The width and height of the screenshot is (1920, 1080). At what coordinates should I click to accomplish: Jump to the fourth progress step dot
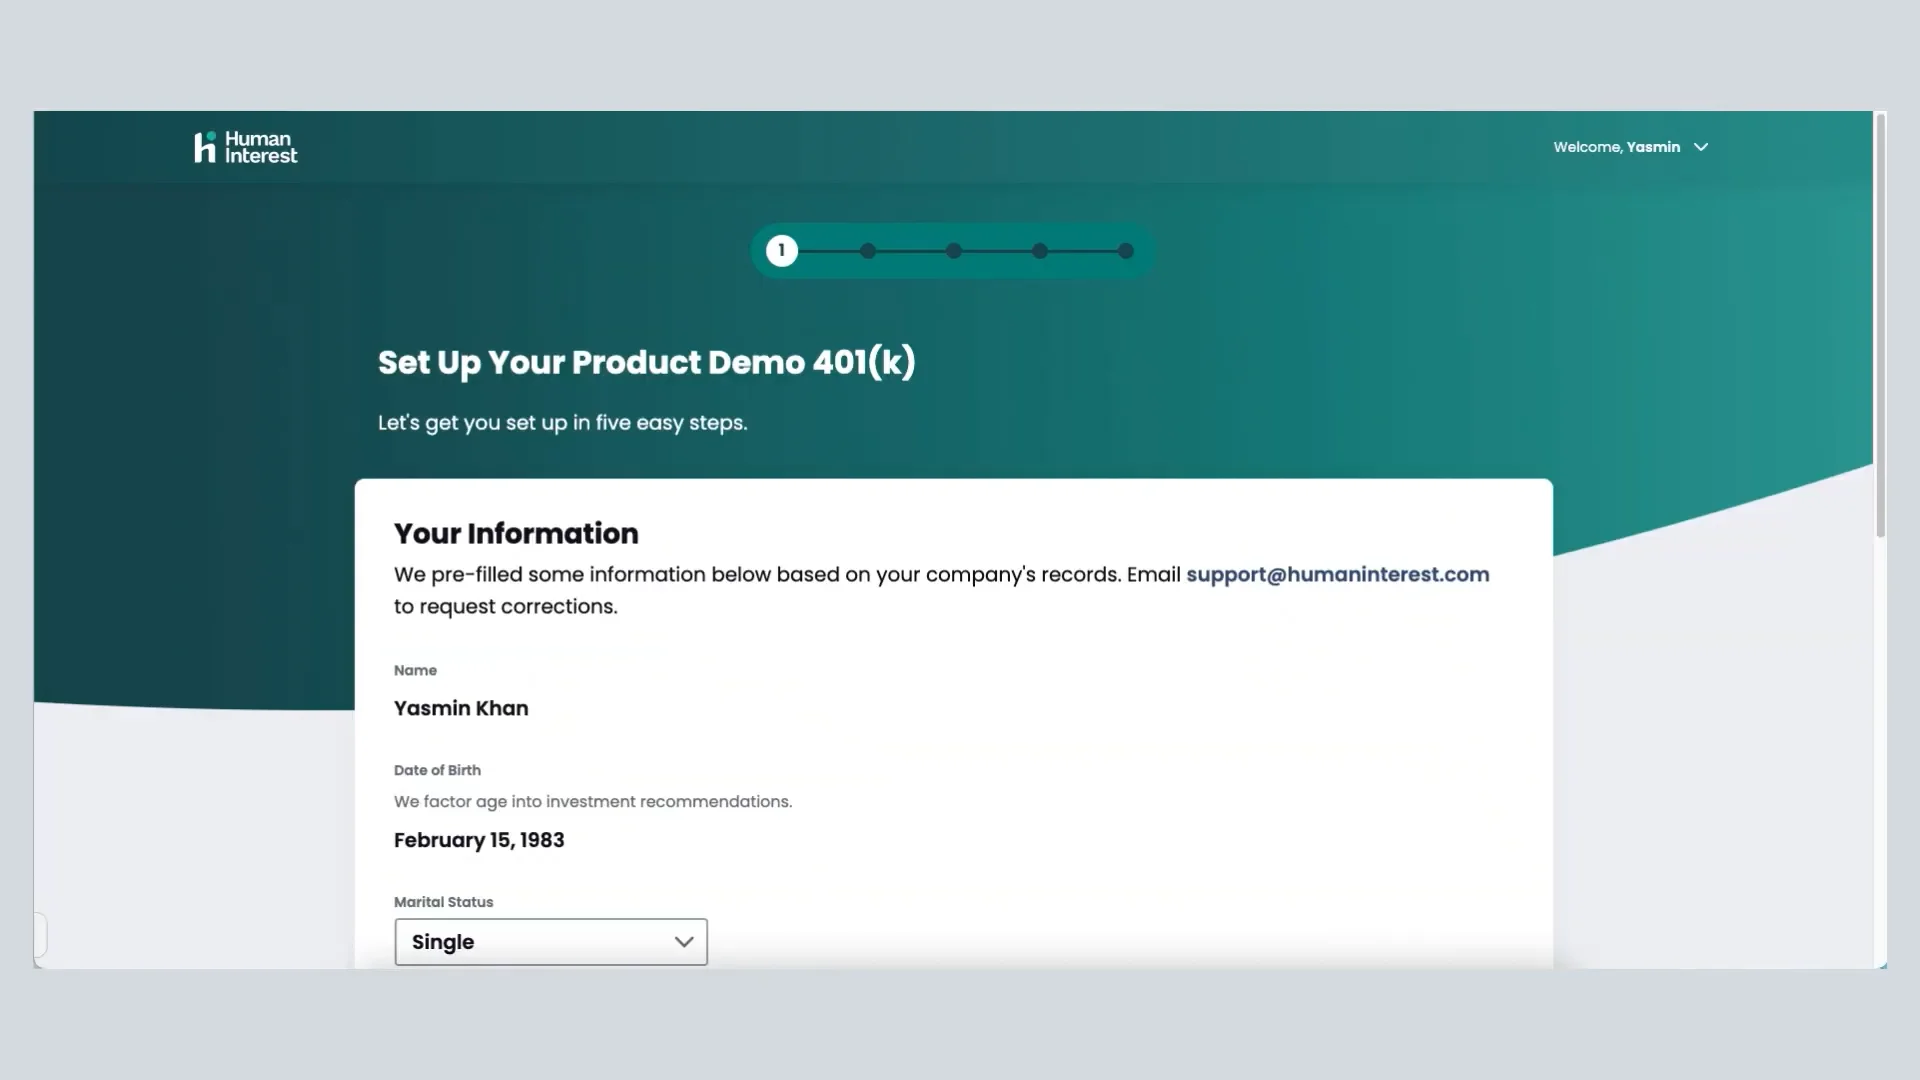point(1040,251)
